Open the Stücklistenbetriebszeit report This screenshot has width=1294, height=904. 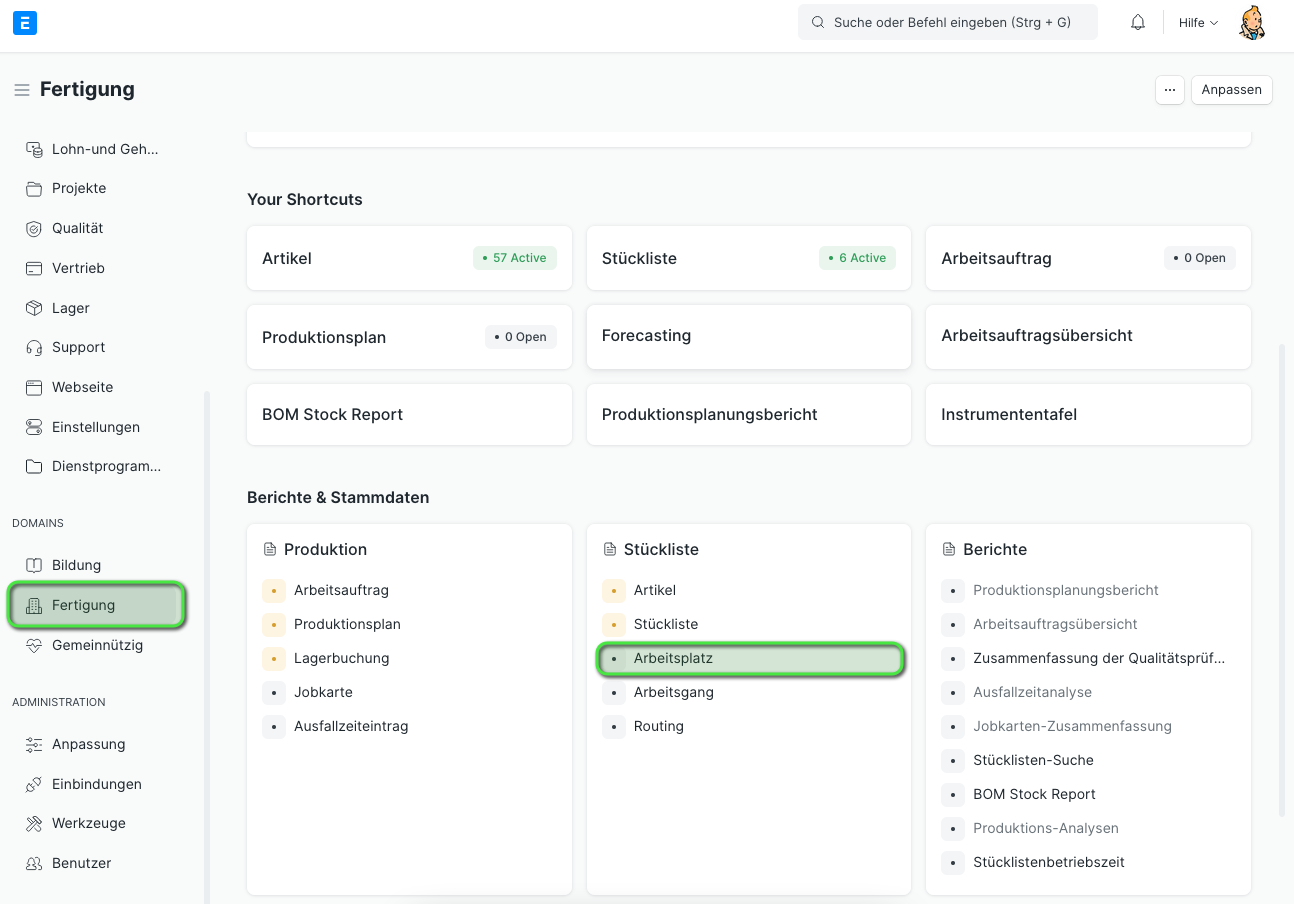pyautogui.click(x=1049, y=862)
